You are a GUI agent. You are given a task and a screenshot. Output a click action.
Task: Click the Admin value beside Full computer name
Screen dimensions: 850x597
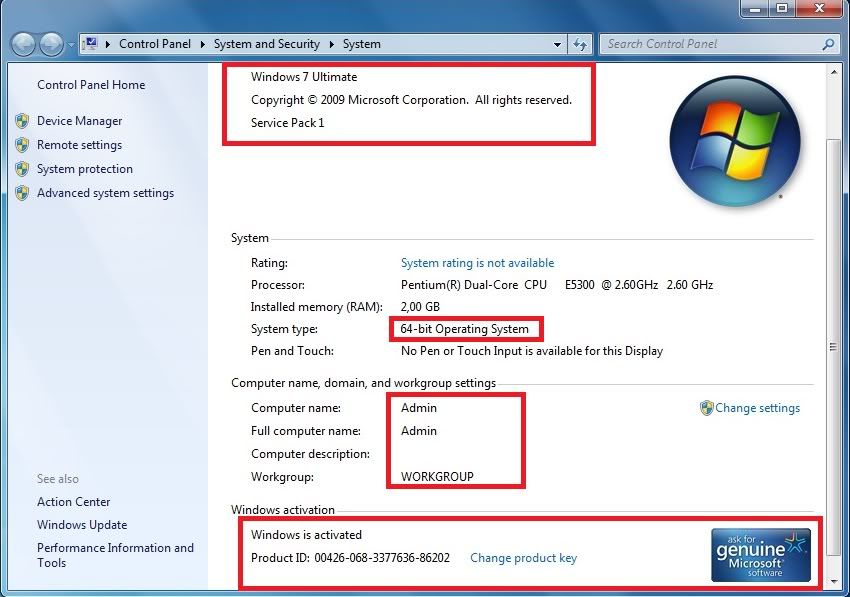click(x=419, y=431)
